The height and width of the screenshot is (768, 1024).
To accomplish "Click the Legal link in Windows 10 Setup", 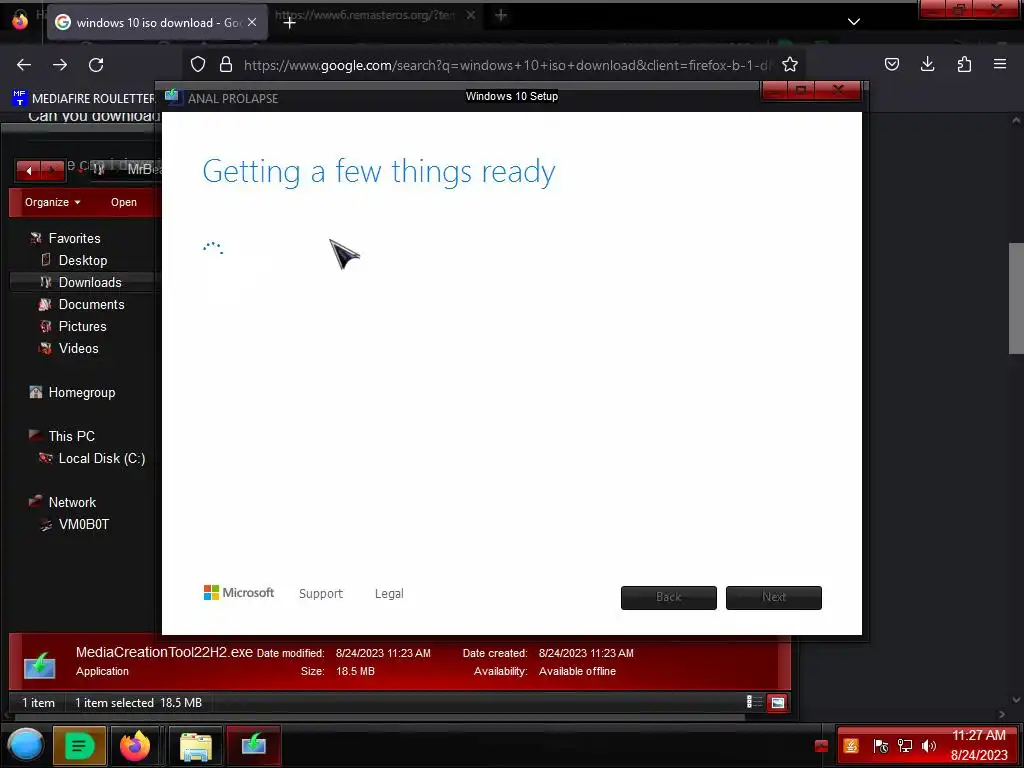I will [x=389, y=594].
